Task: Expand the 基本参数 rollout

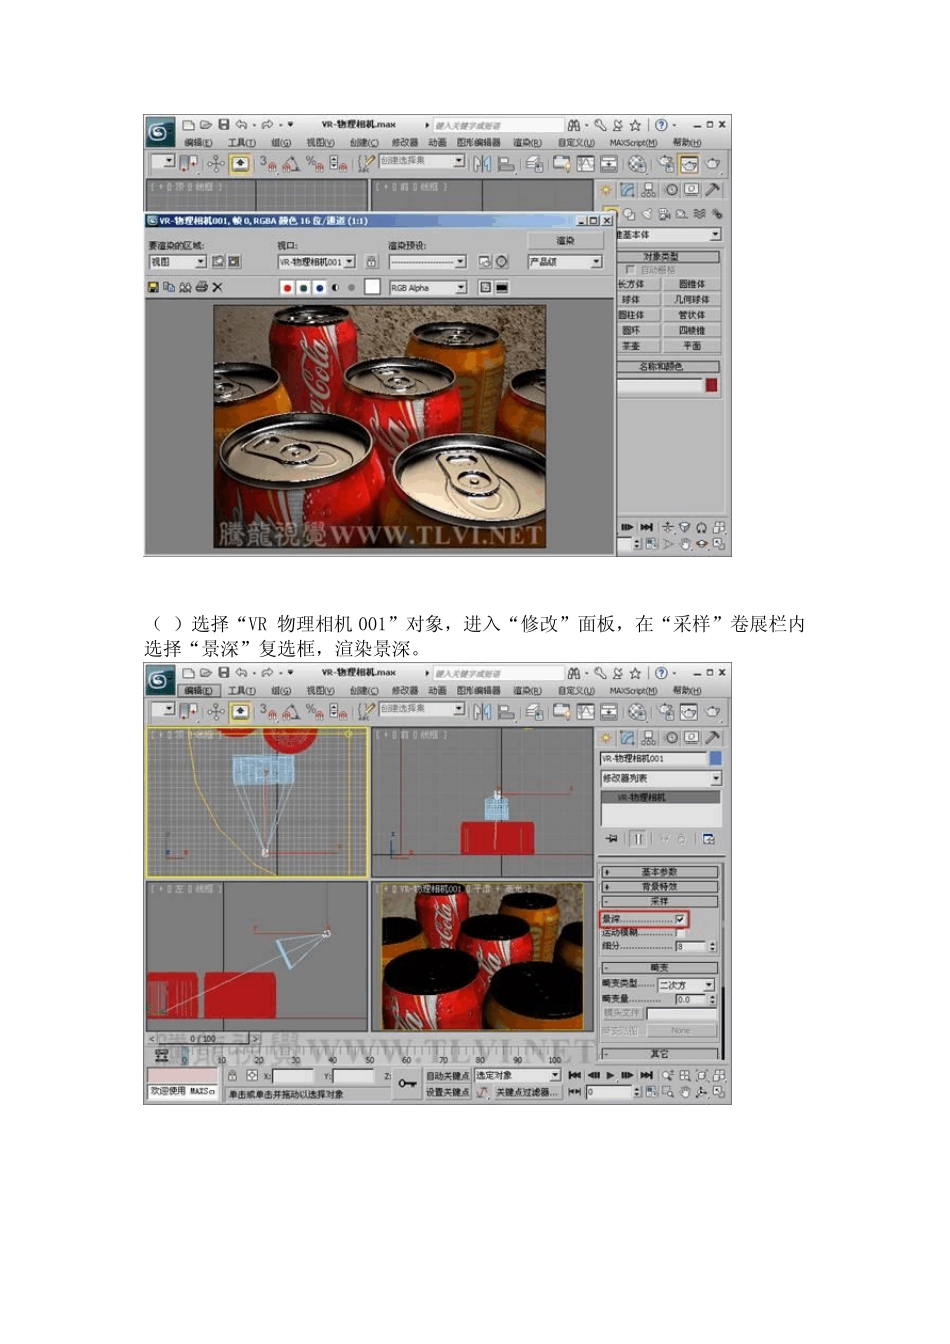Action: click(659, 872)
